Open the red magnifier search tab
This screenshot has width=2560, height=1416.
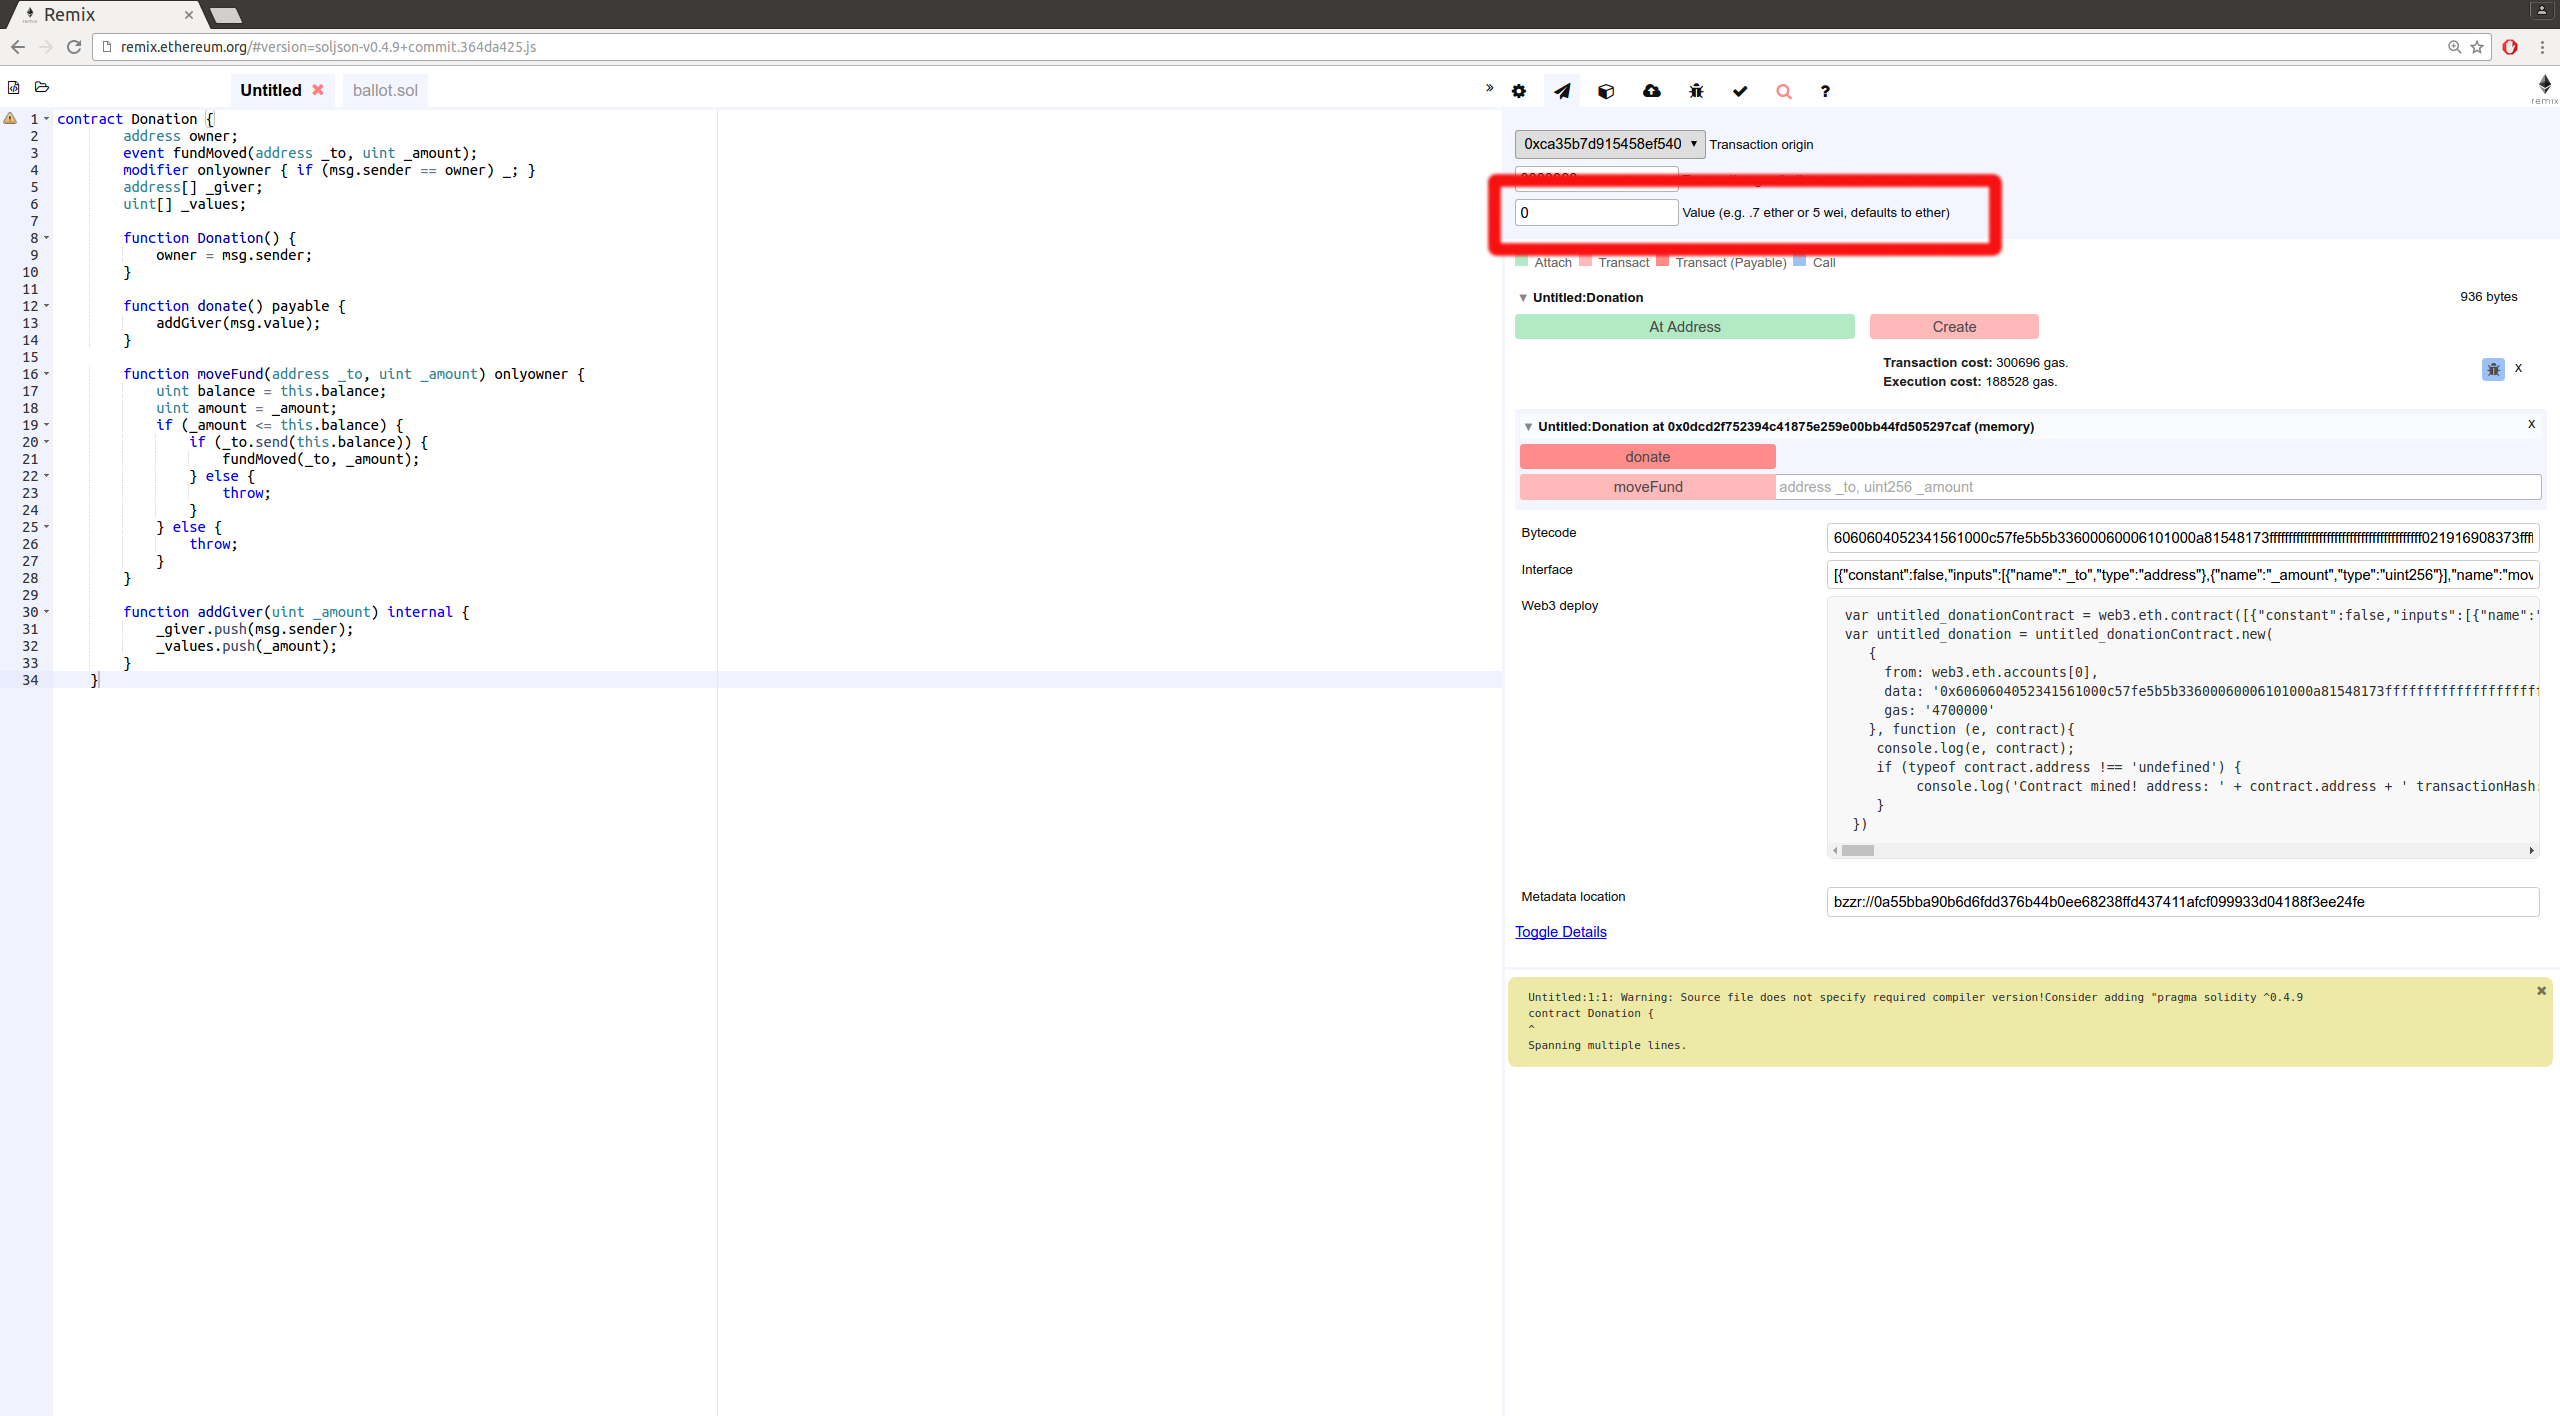1783,91
